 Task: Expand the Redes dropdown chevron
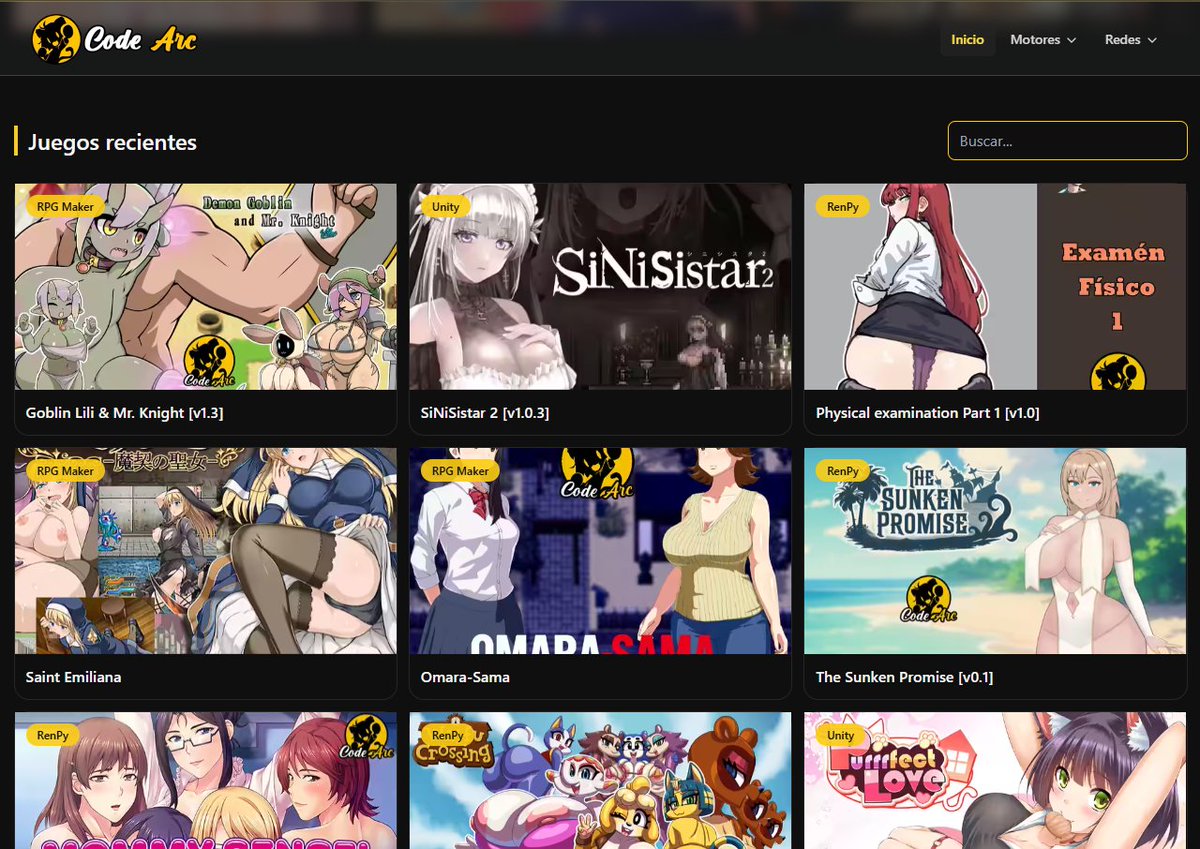pos(1152,40)
